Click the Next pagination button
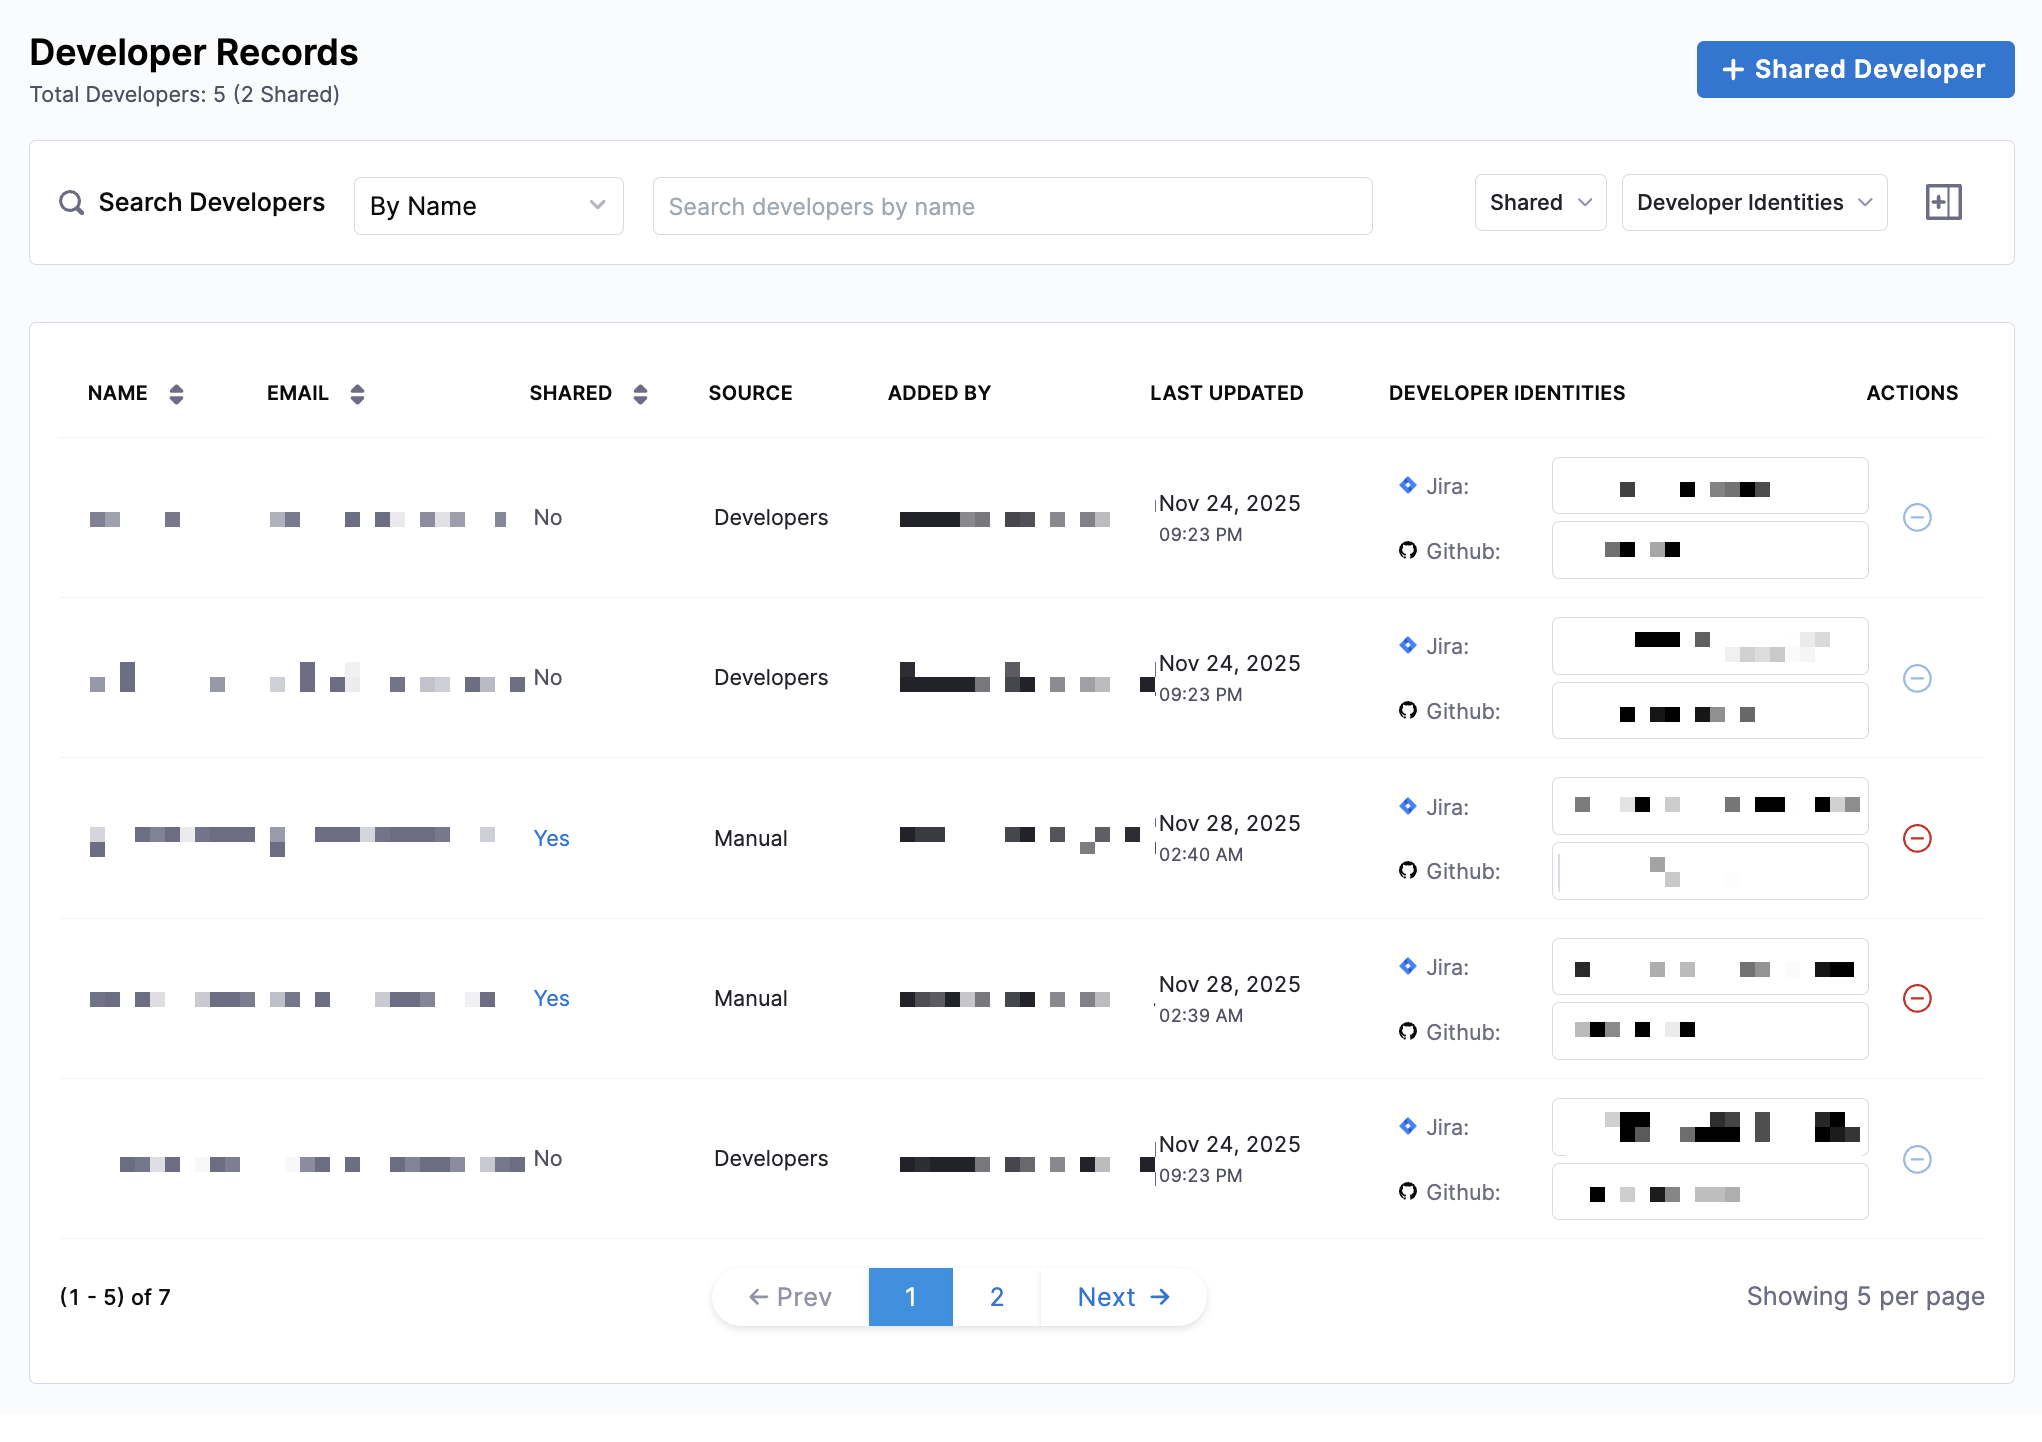 tap(1123, 1297)
